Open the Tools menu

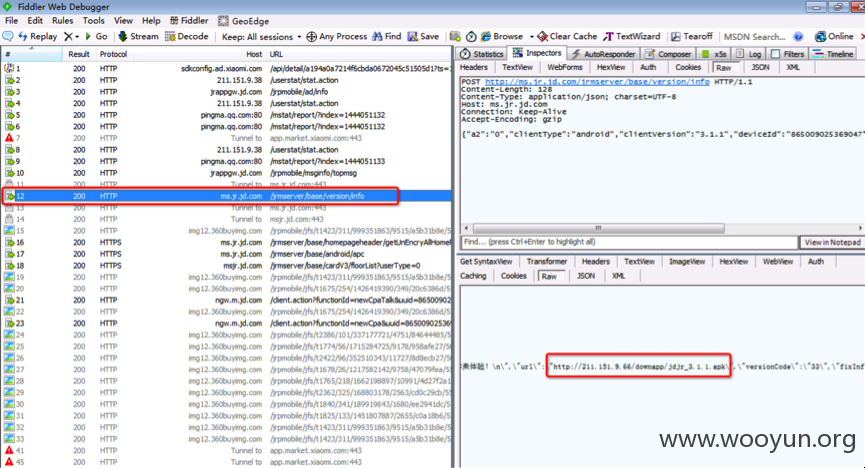(x=93, y=20)
